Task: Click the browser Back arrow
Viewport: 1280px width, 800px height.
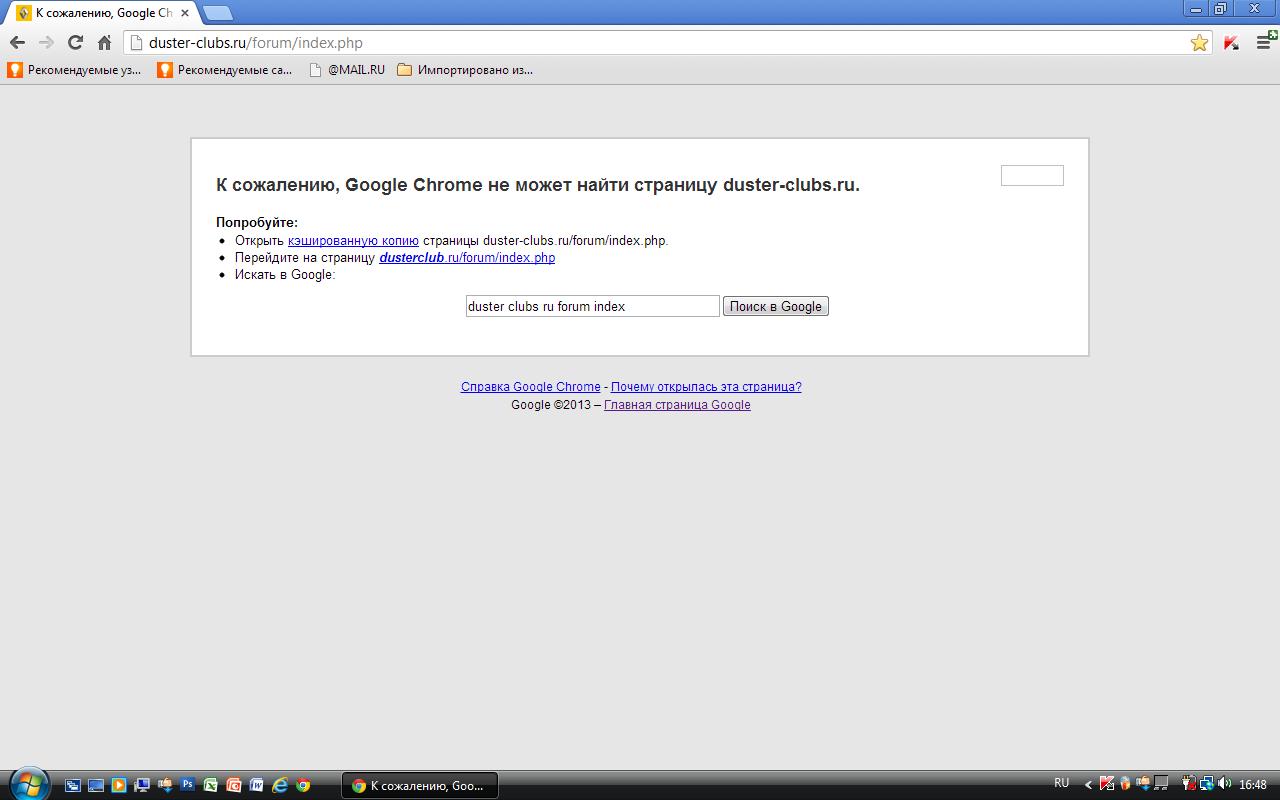Action: click(17, 42)
